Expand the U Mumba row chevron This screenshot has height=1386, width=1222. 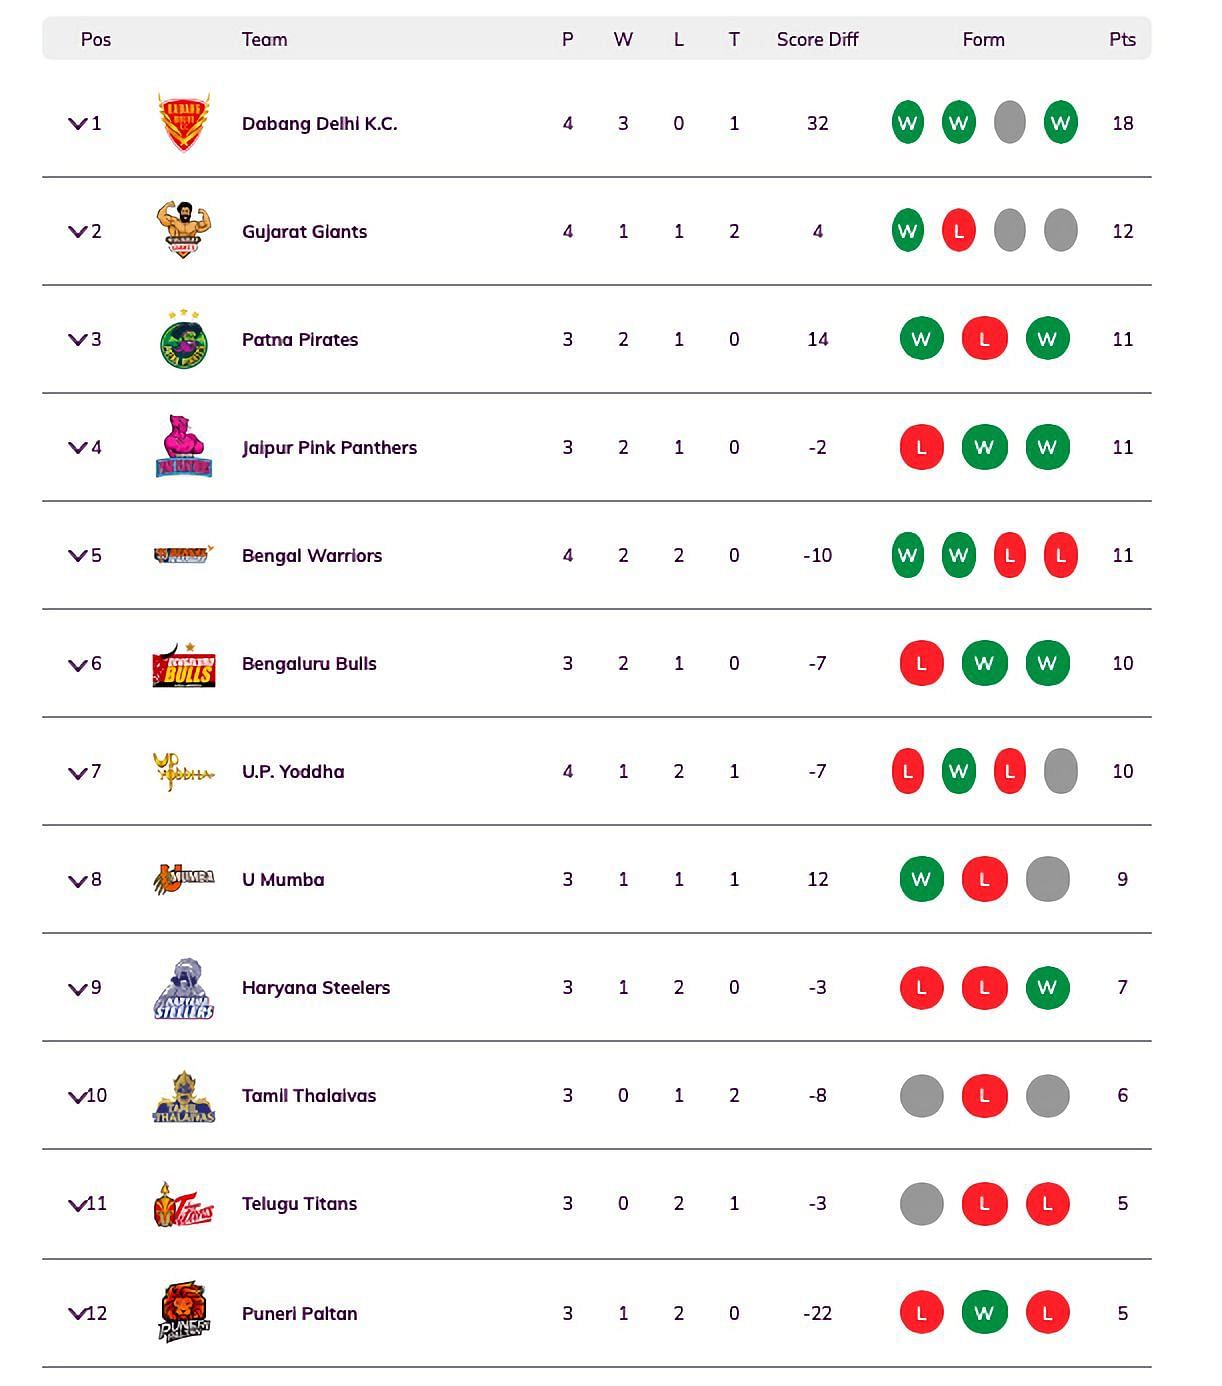click(77, 880)
